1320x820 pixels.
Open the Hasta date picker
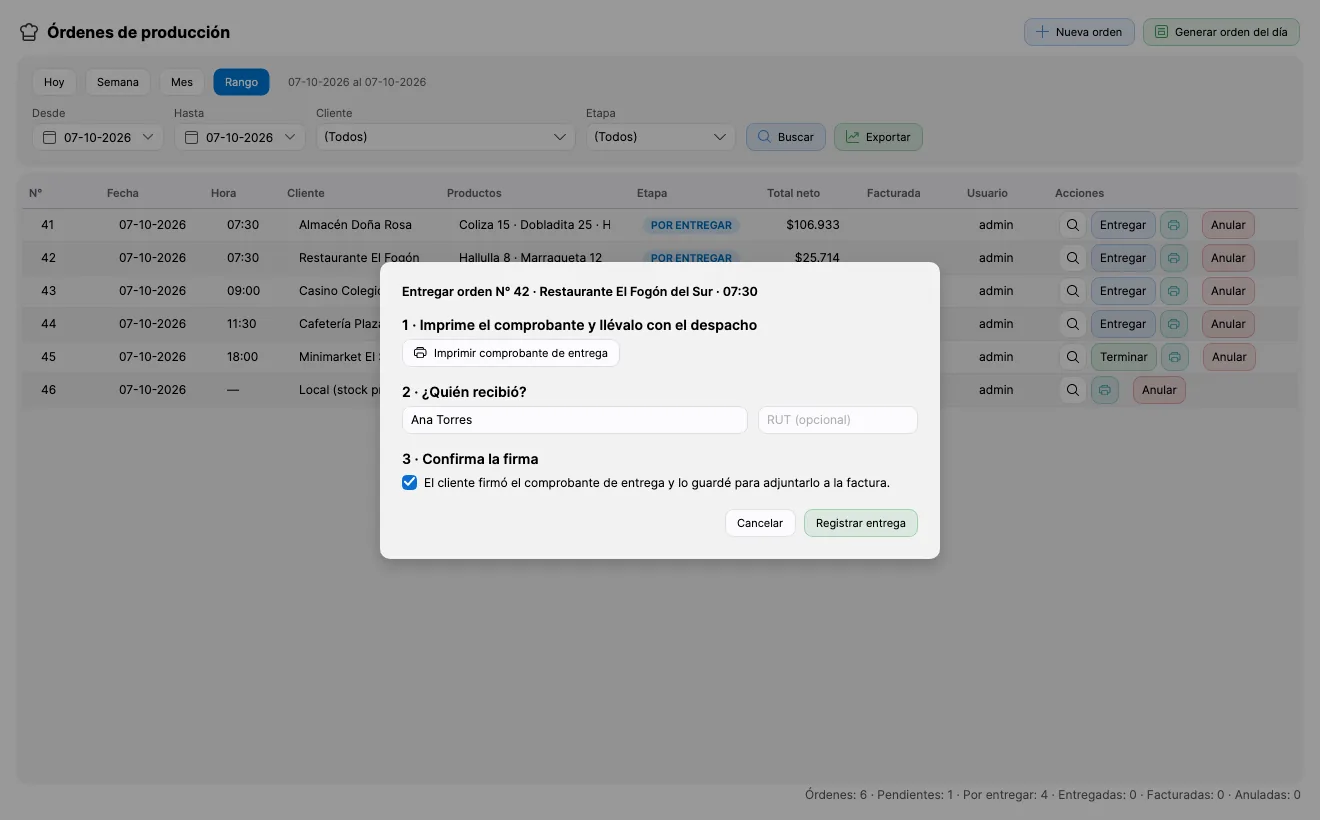pos(239,137)
